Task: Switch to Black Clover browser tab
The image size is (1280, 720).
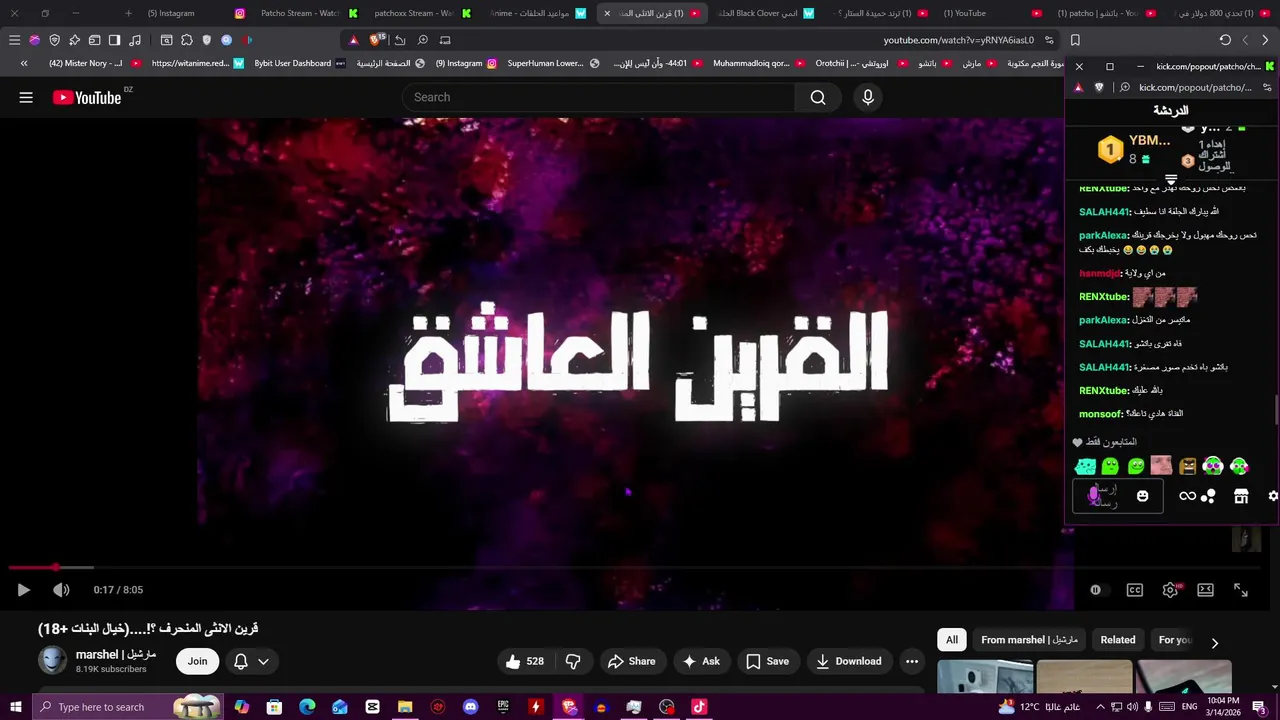Action: click(x=764, y=13)
